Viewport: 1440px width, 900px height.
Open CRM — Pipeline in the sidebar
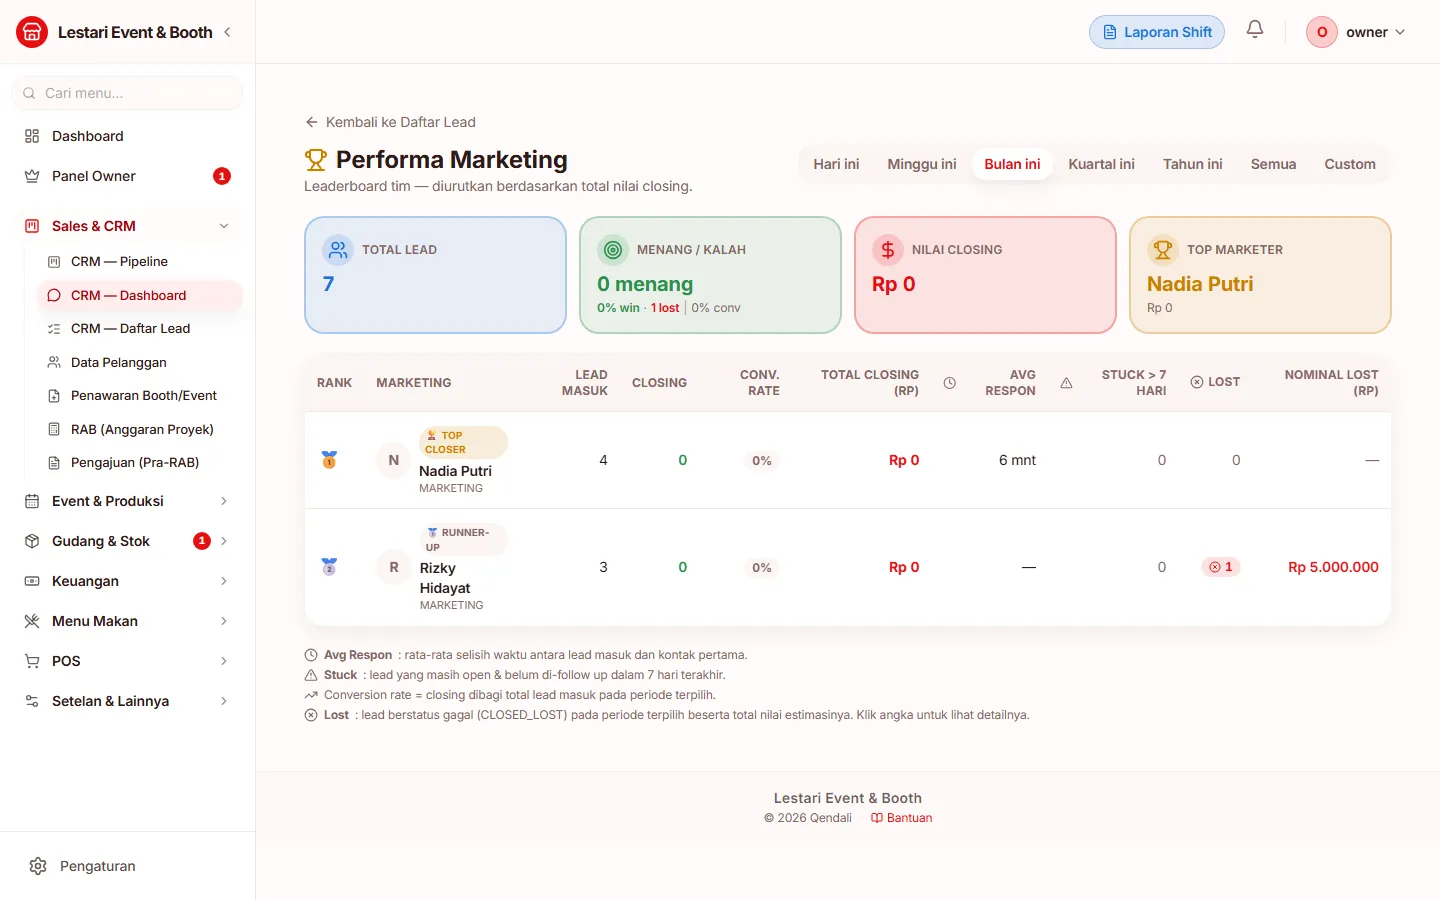pyautogui.click(x=140, y=261)
